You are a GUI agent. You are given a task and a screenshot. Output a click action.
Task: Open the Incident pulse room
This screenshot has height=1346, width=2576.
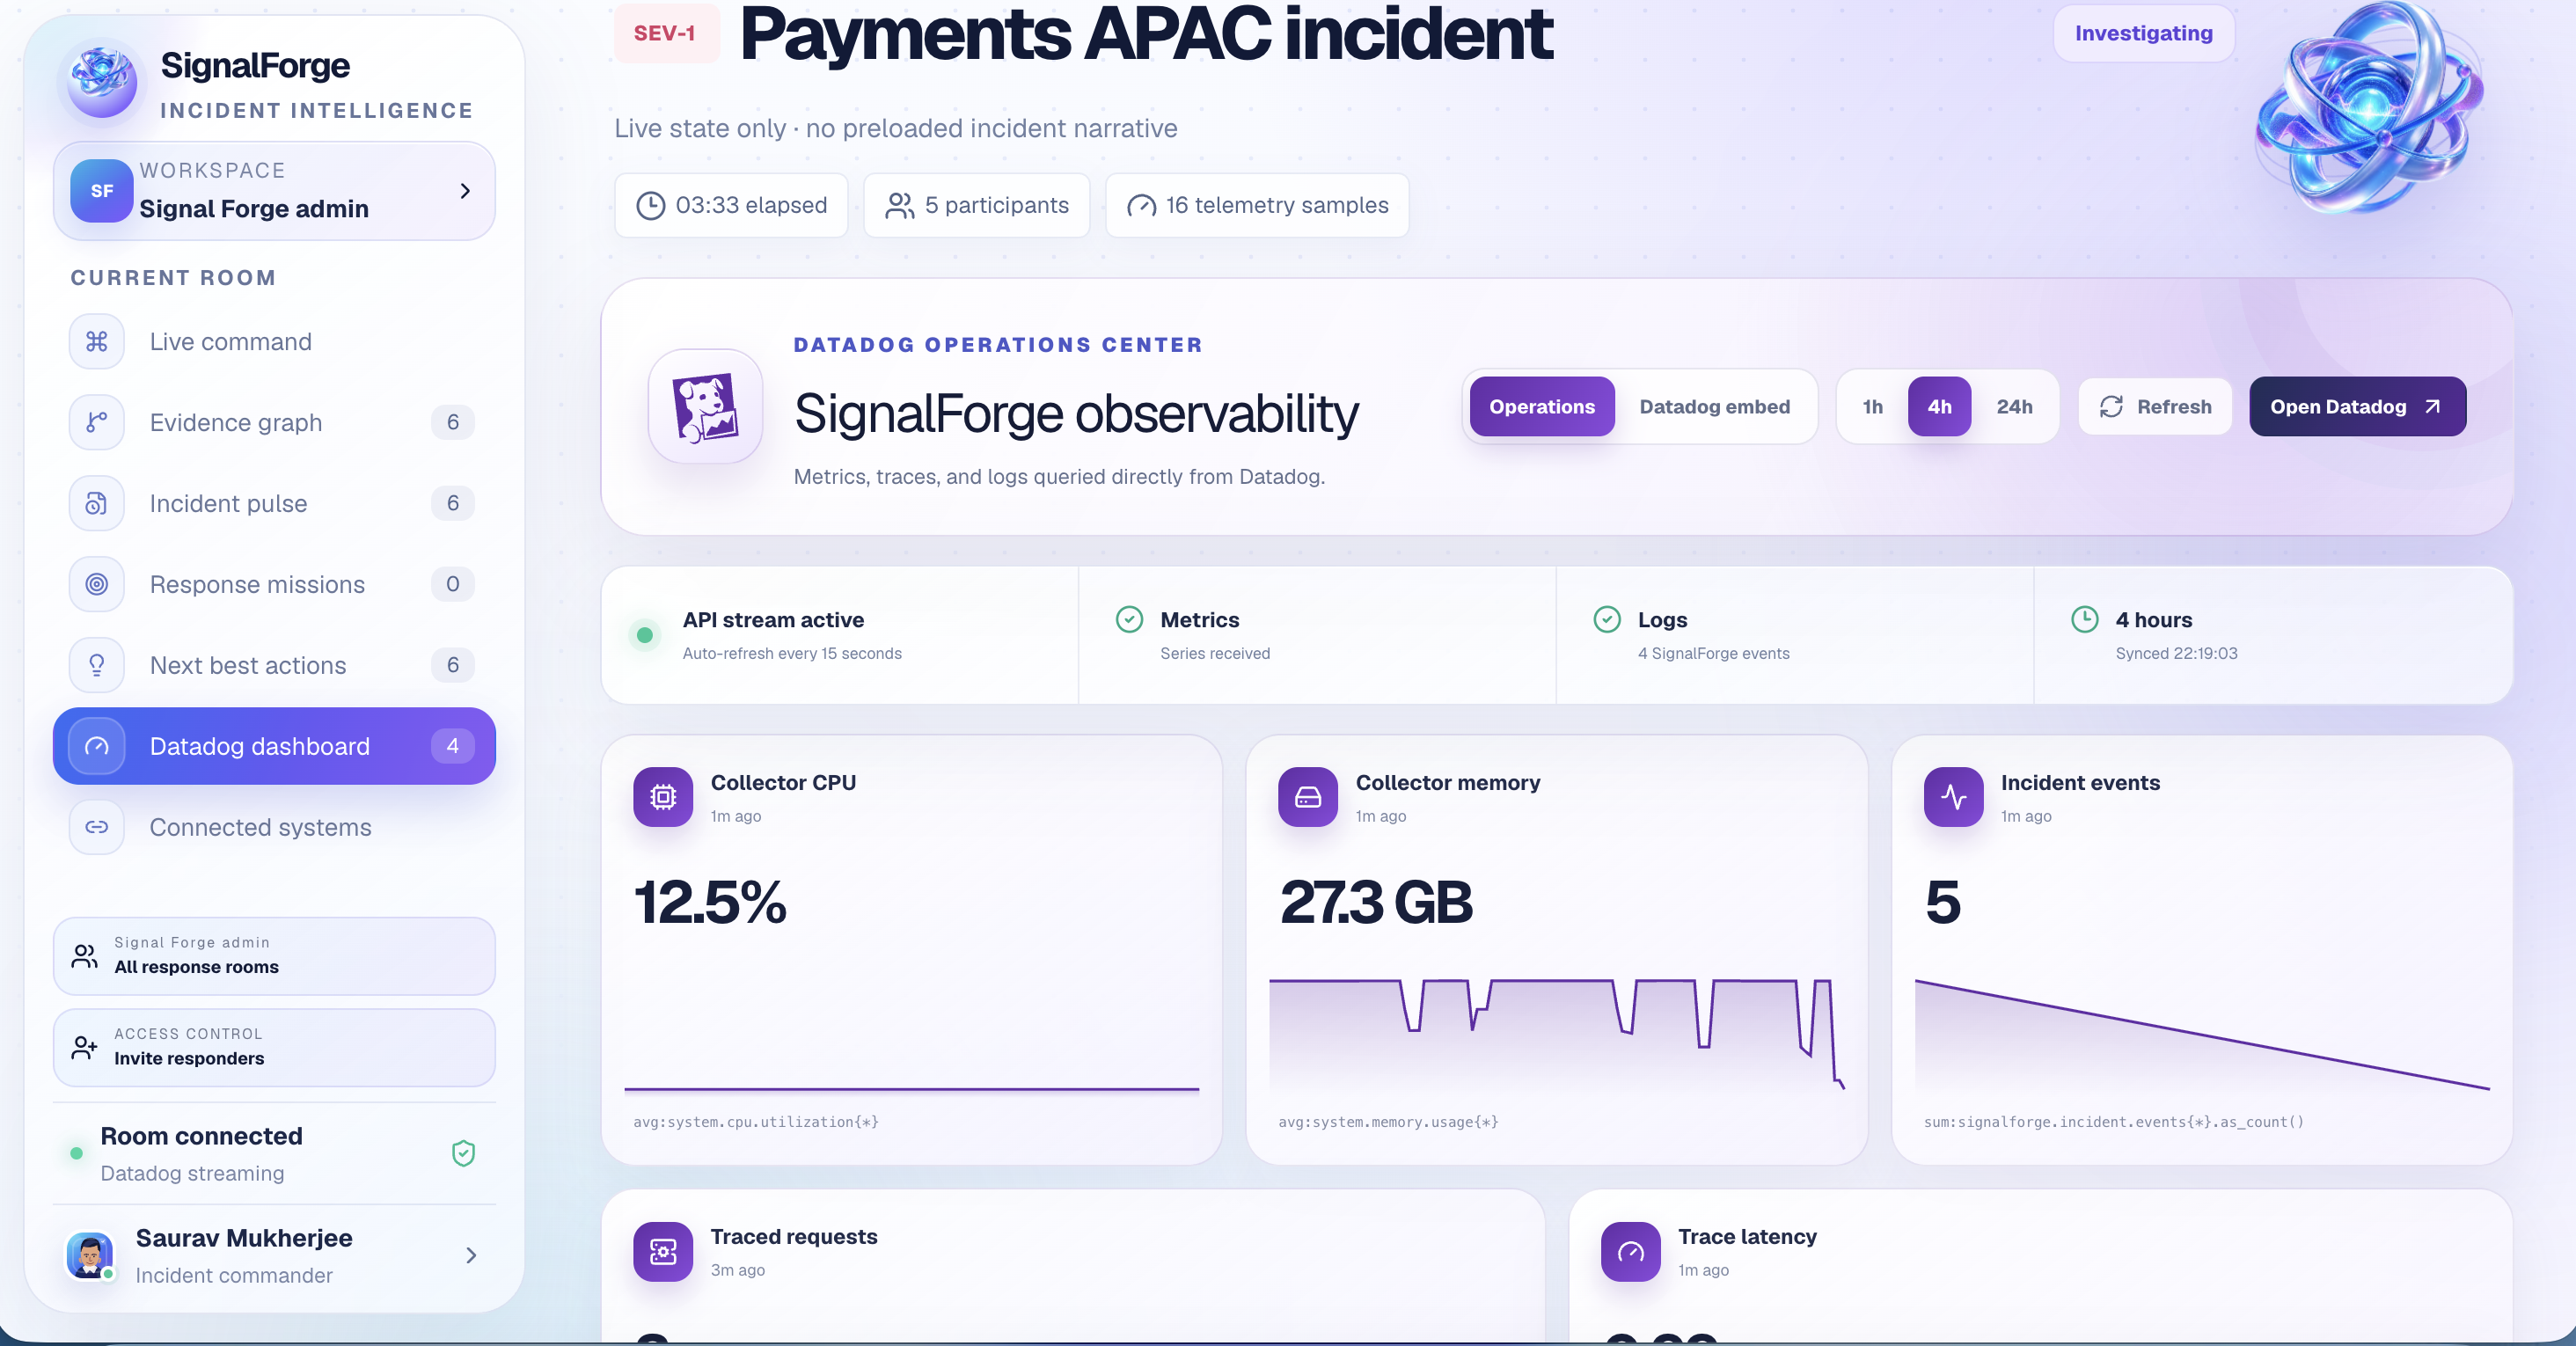(274, 503)
